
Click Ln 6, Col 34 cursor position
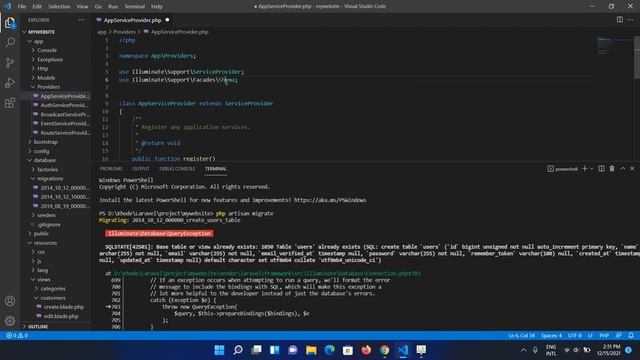tap(521, 336)
